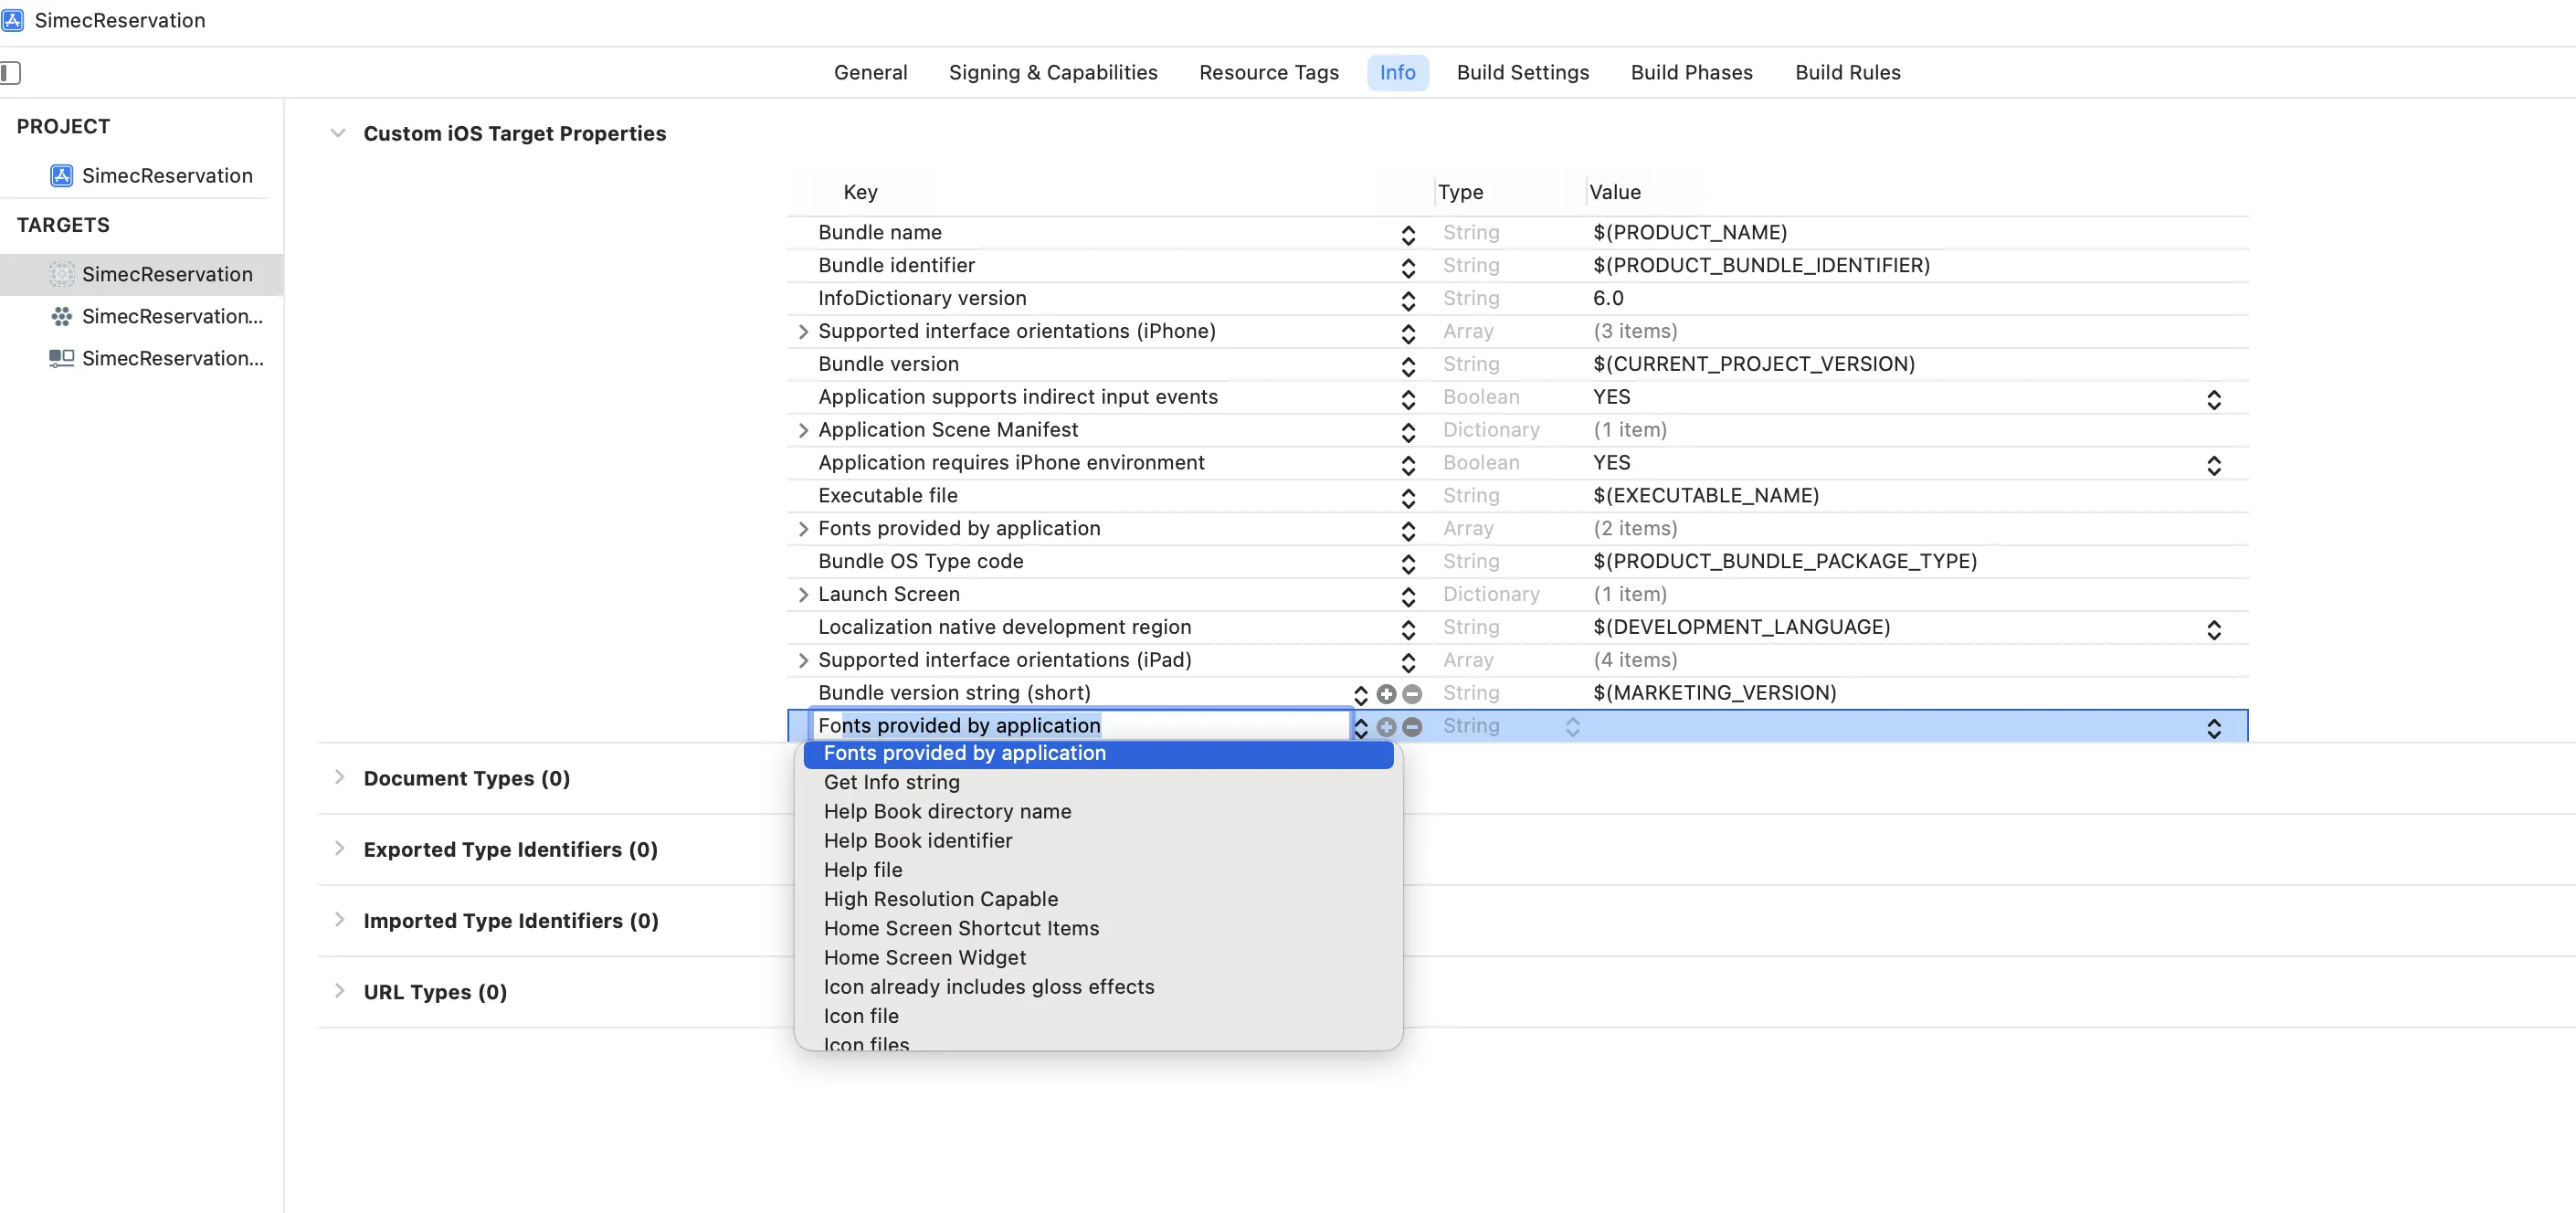The width and height of the screenshot is (2576, 1213).
Task: Expand the Application Scene Manifest row
Action: (803, 430)
